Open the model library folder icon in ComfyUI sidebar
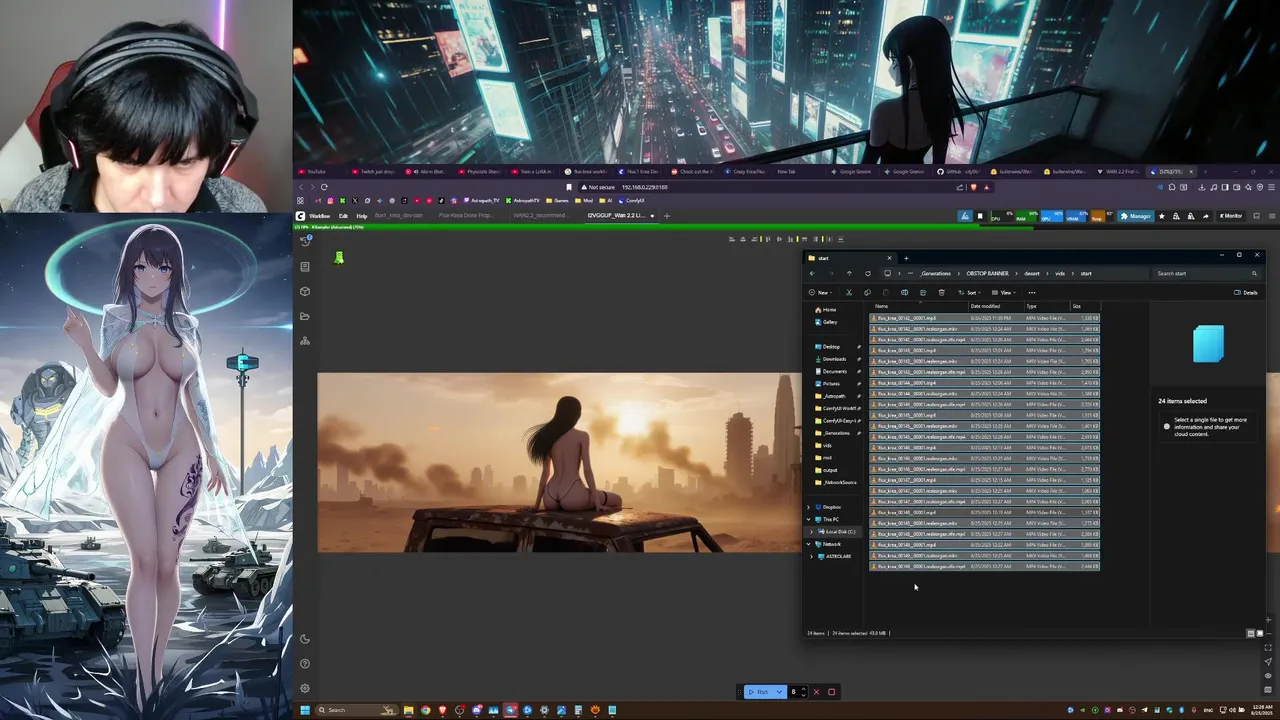The width and height of the screenshot is (1280, 720). pyautogui.click(x=305, y=316)
